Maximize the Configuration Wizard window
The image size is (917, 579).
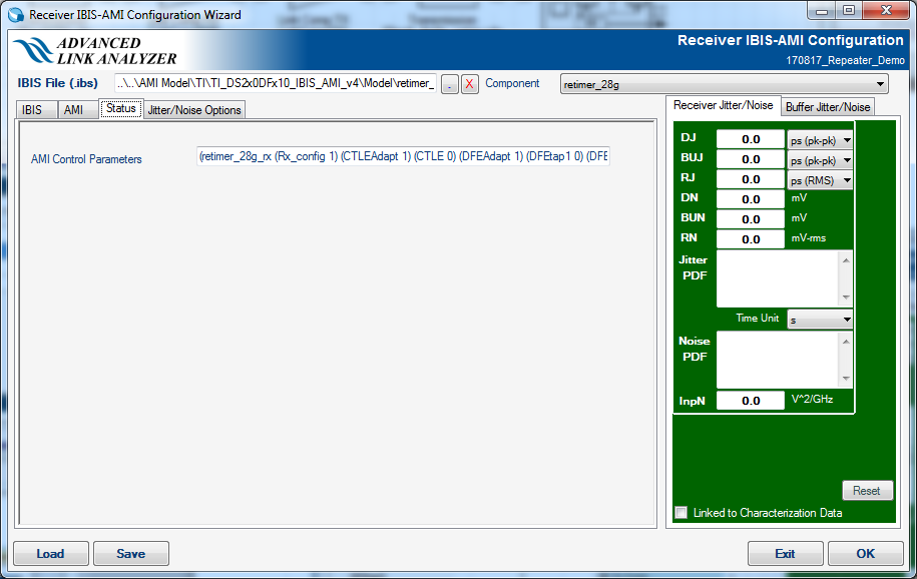tap(849, 11)
